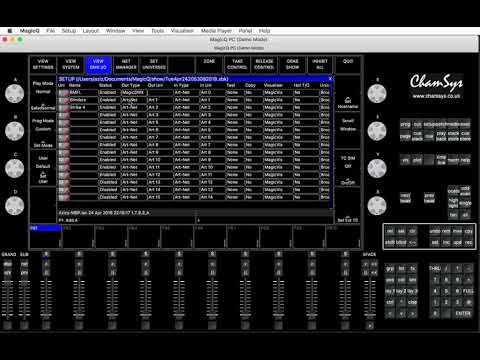This screenshot has height=360, width=480.
Task: Toggle Status cell of universe 1 Enabled
Action: coord(108,92)
